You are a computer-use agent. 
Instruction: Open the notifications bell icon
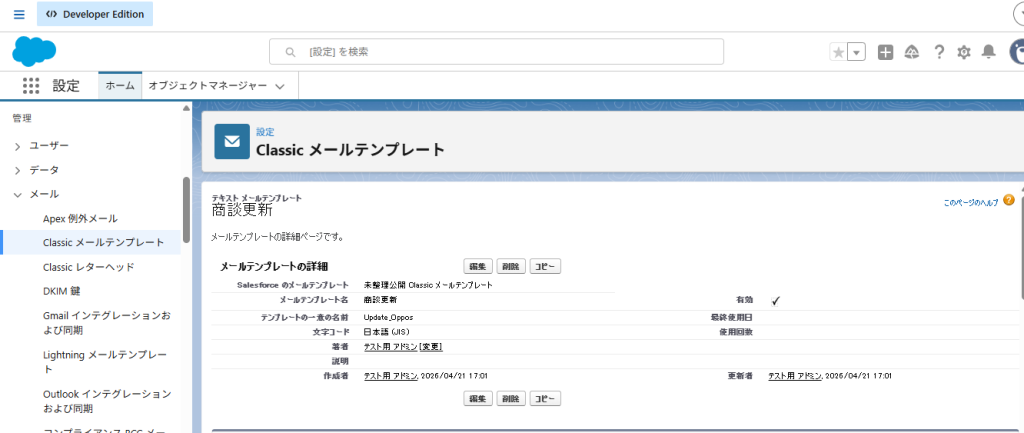(989, 52)
